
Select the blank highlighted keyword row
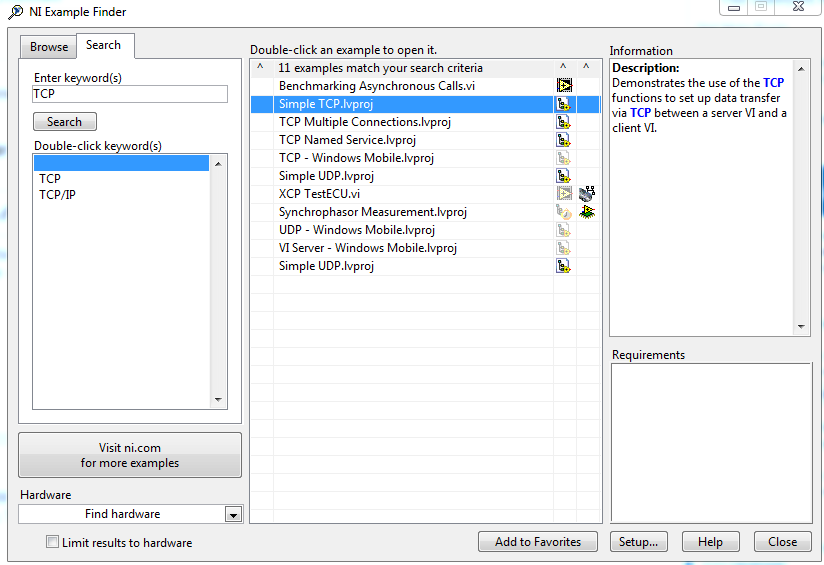[121, 163]
